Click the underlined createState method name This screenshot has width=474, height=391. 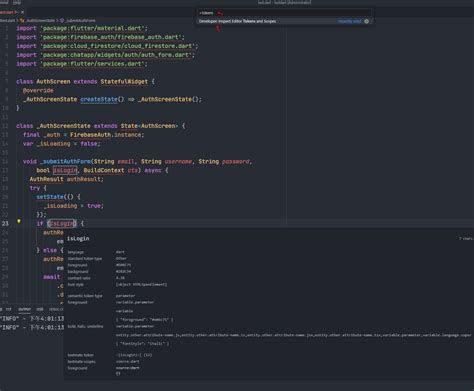click(x=99, y=99)
